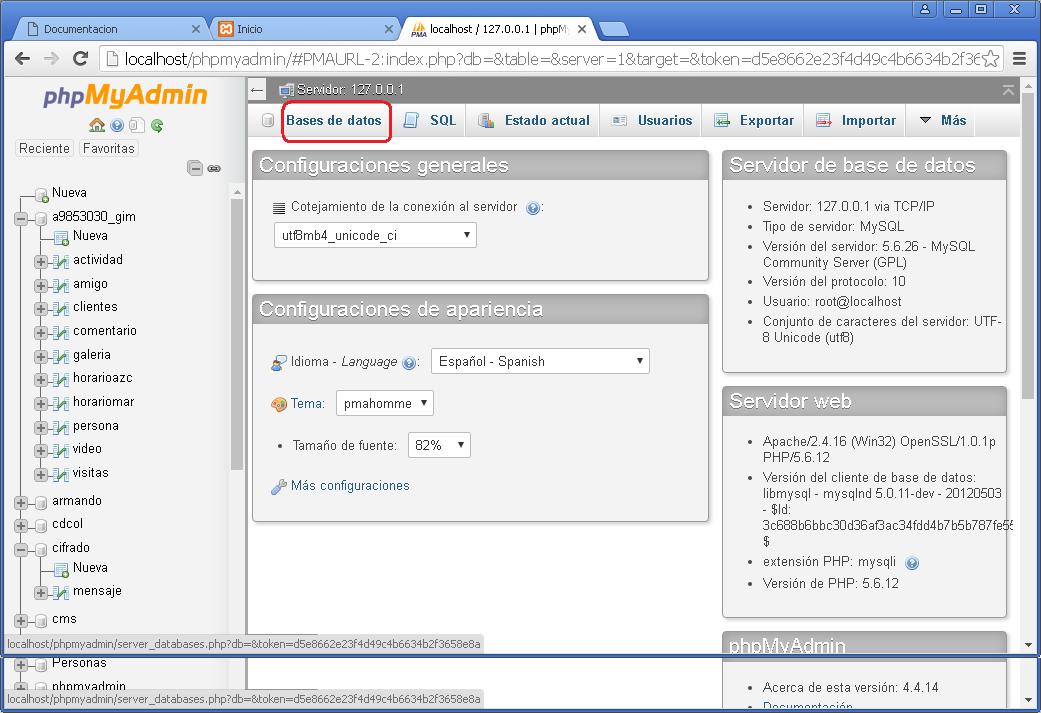This screenshot has width=1041, height=713.
Task: Collapse all navigation tree icon
Action: pos(195,168)
